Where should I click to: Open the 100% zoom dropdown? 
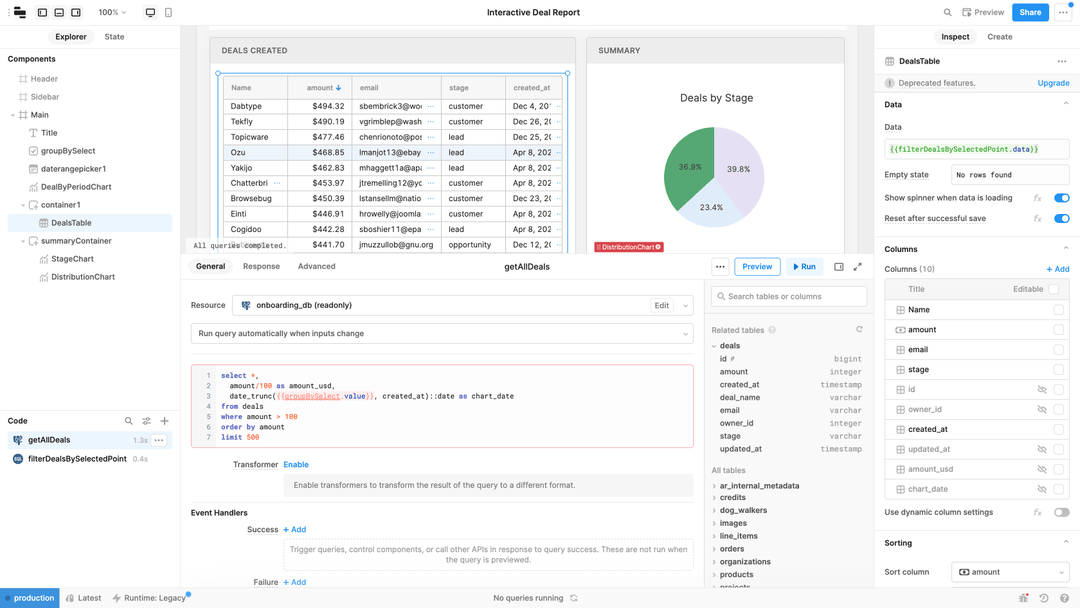pyautogui.click(x=110, y=11)
